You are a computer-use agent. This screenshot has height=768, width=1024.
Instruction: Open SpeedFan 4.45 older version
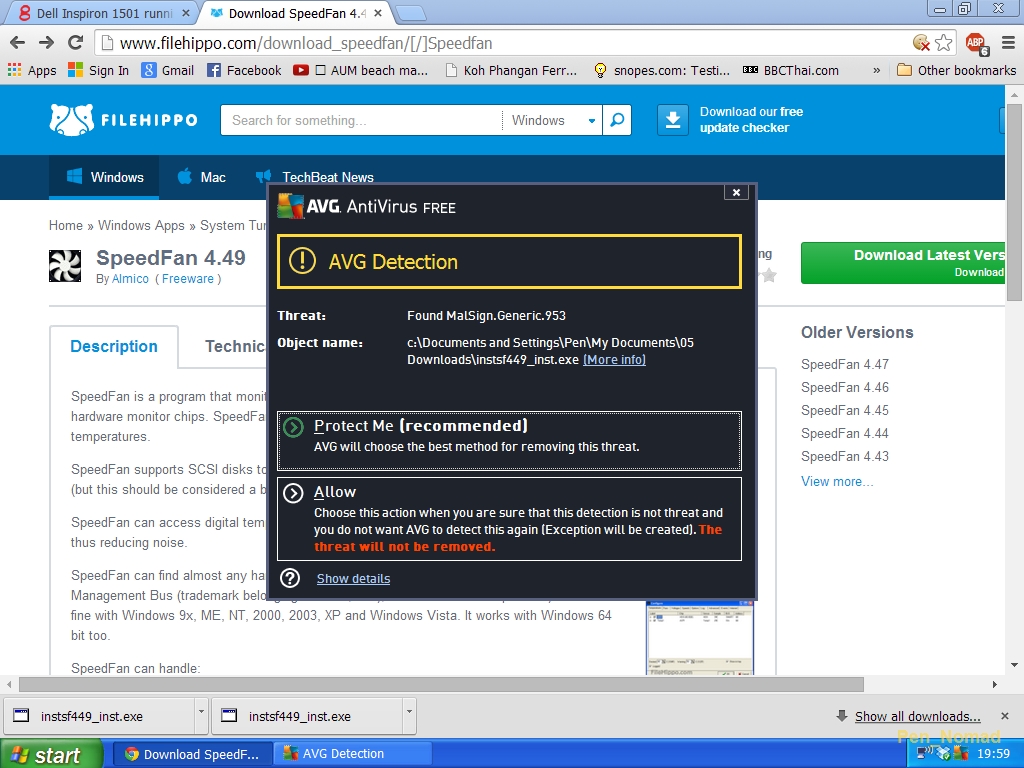pos(844,410)
